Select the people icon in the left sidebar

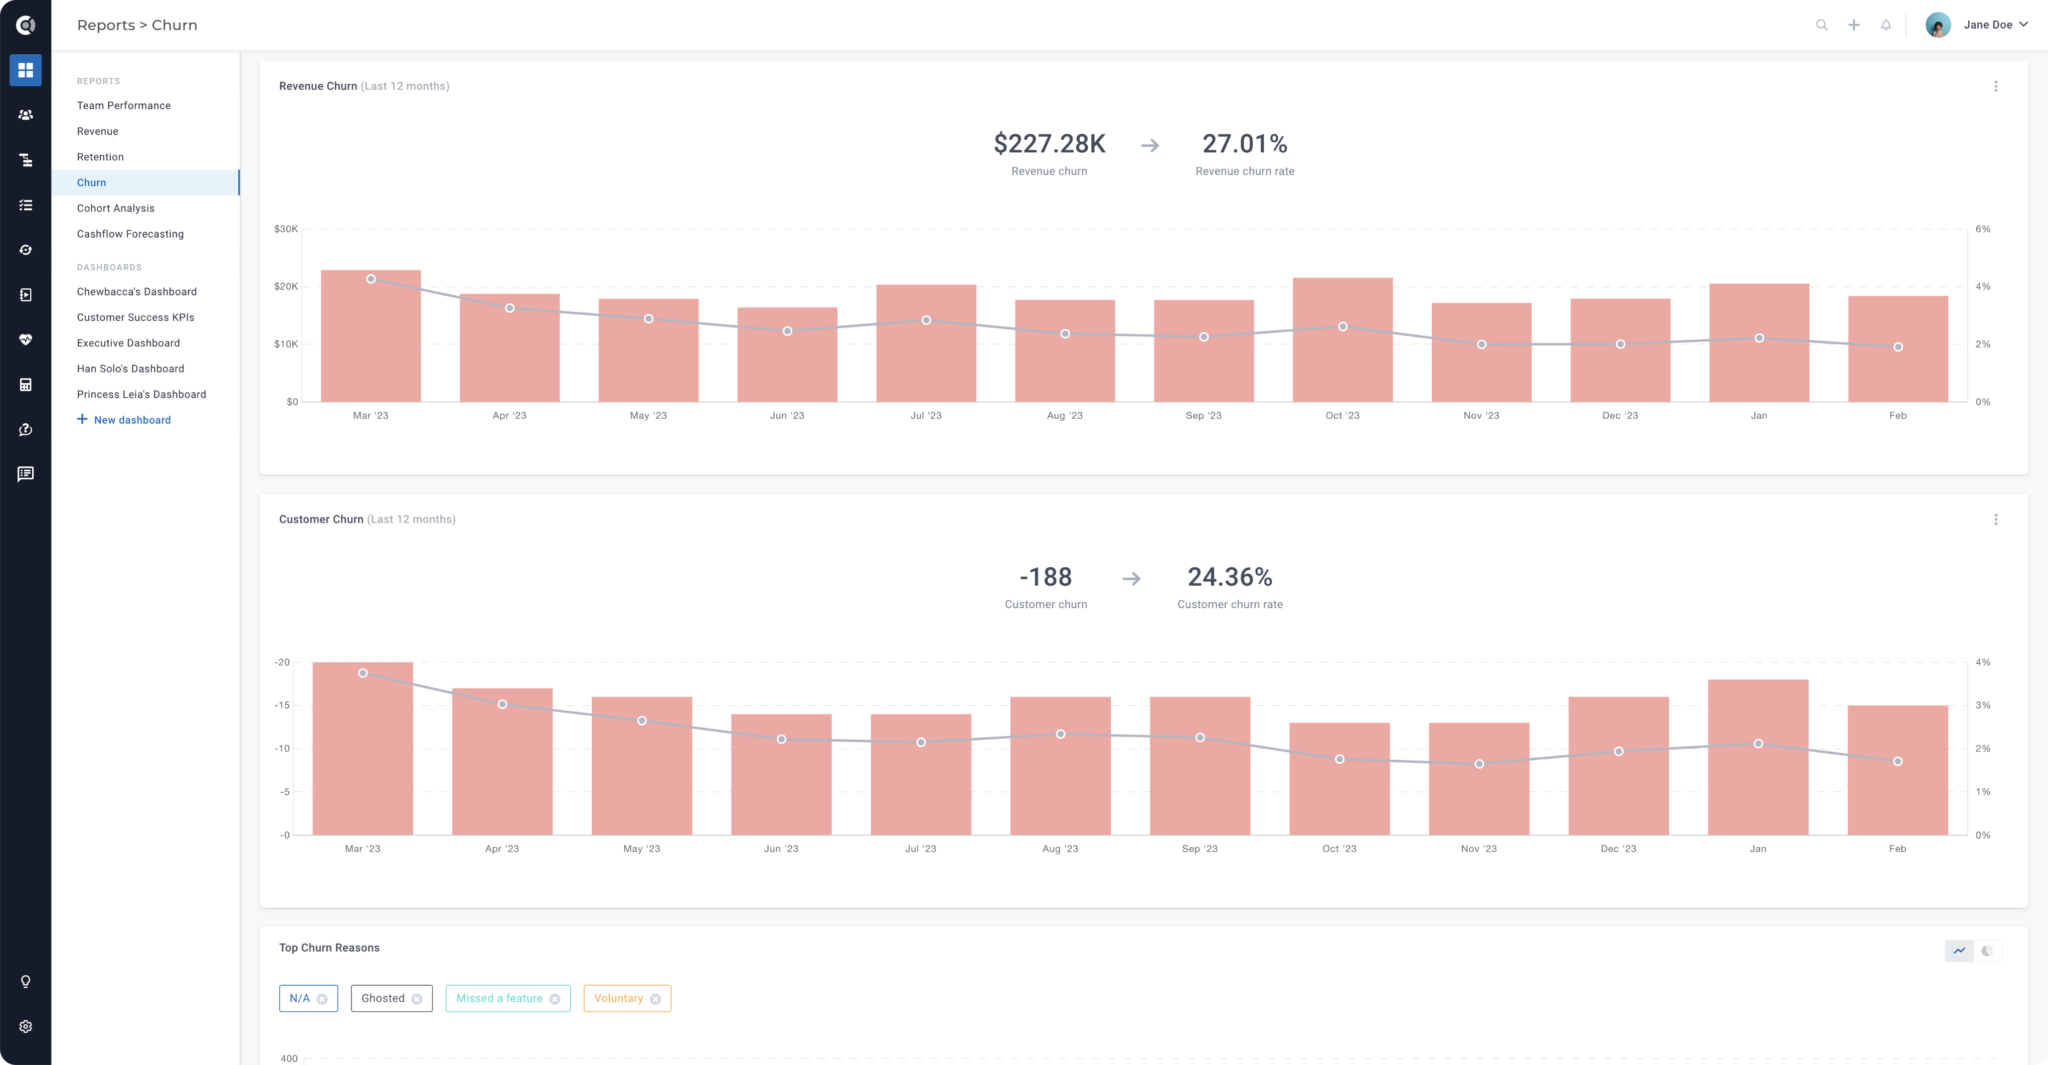click(x=26, y=114)
